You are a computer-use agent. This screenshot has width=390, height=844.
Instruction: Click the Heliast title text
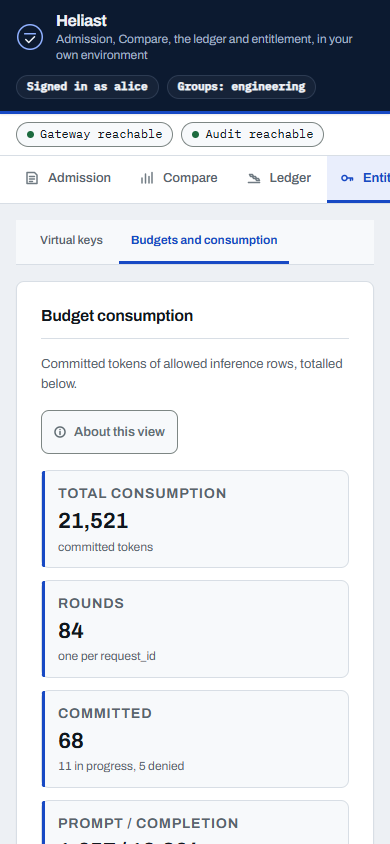(x=81, y=21)
